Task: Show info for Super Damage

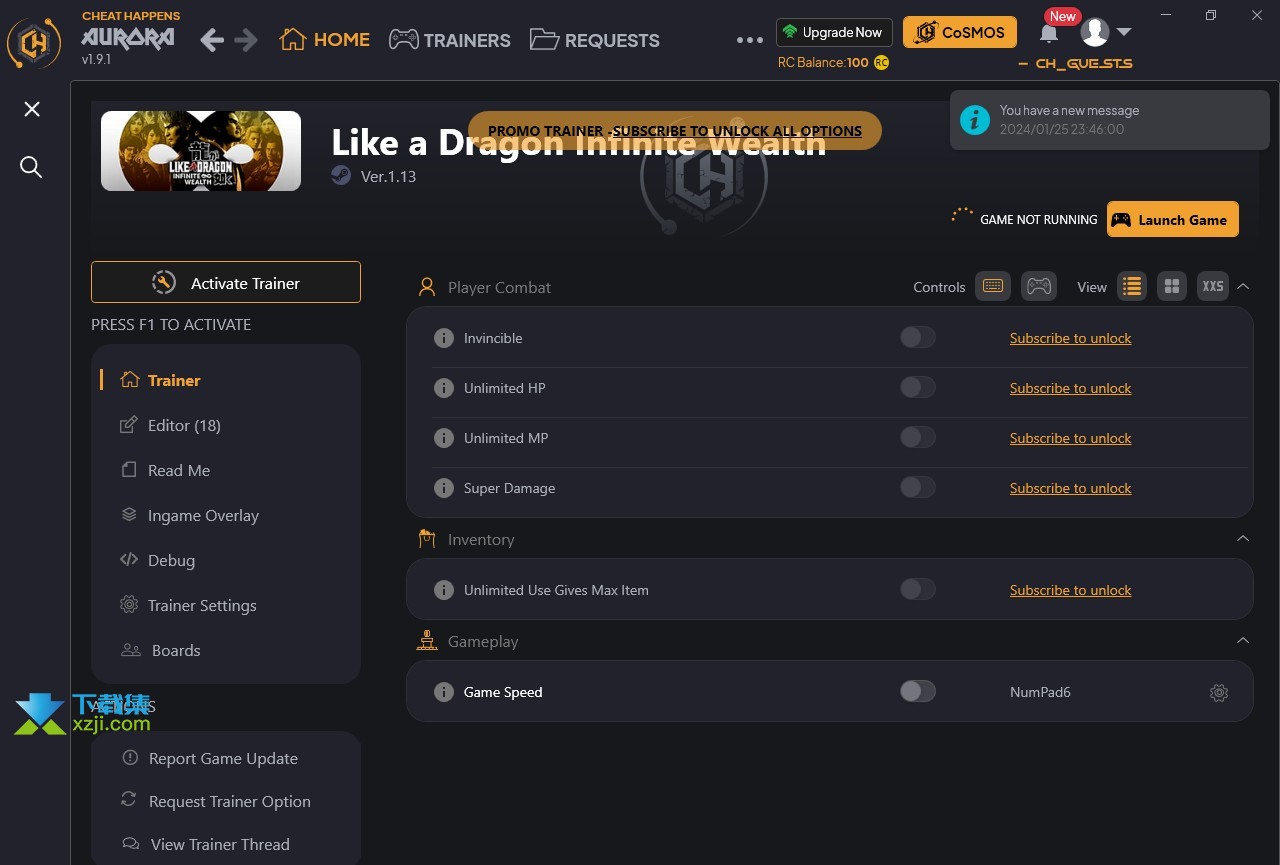Action: (x=444, y=488)
